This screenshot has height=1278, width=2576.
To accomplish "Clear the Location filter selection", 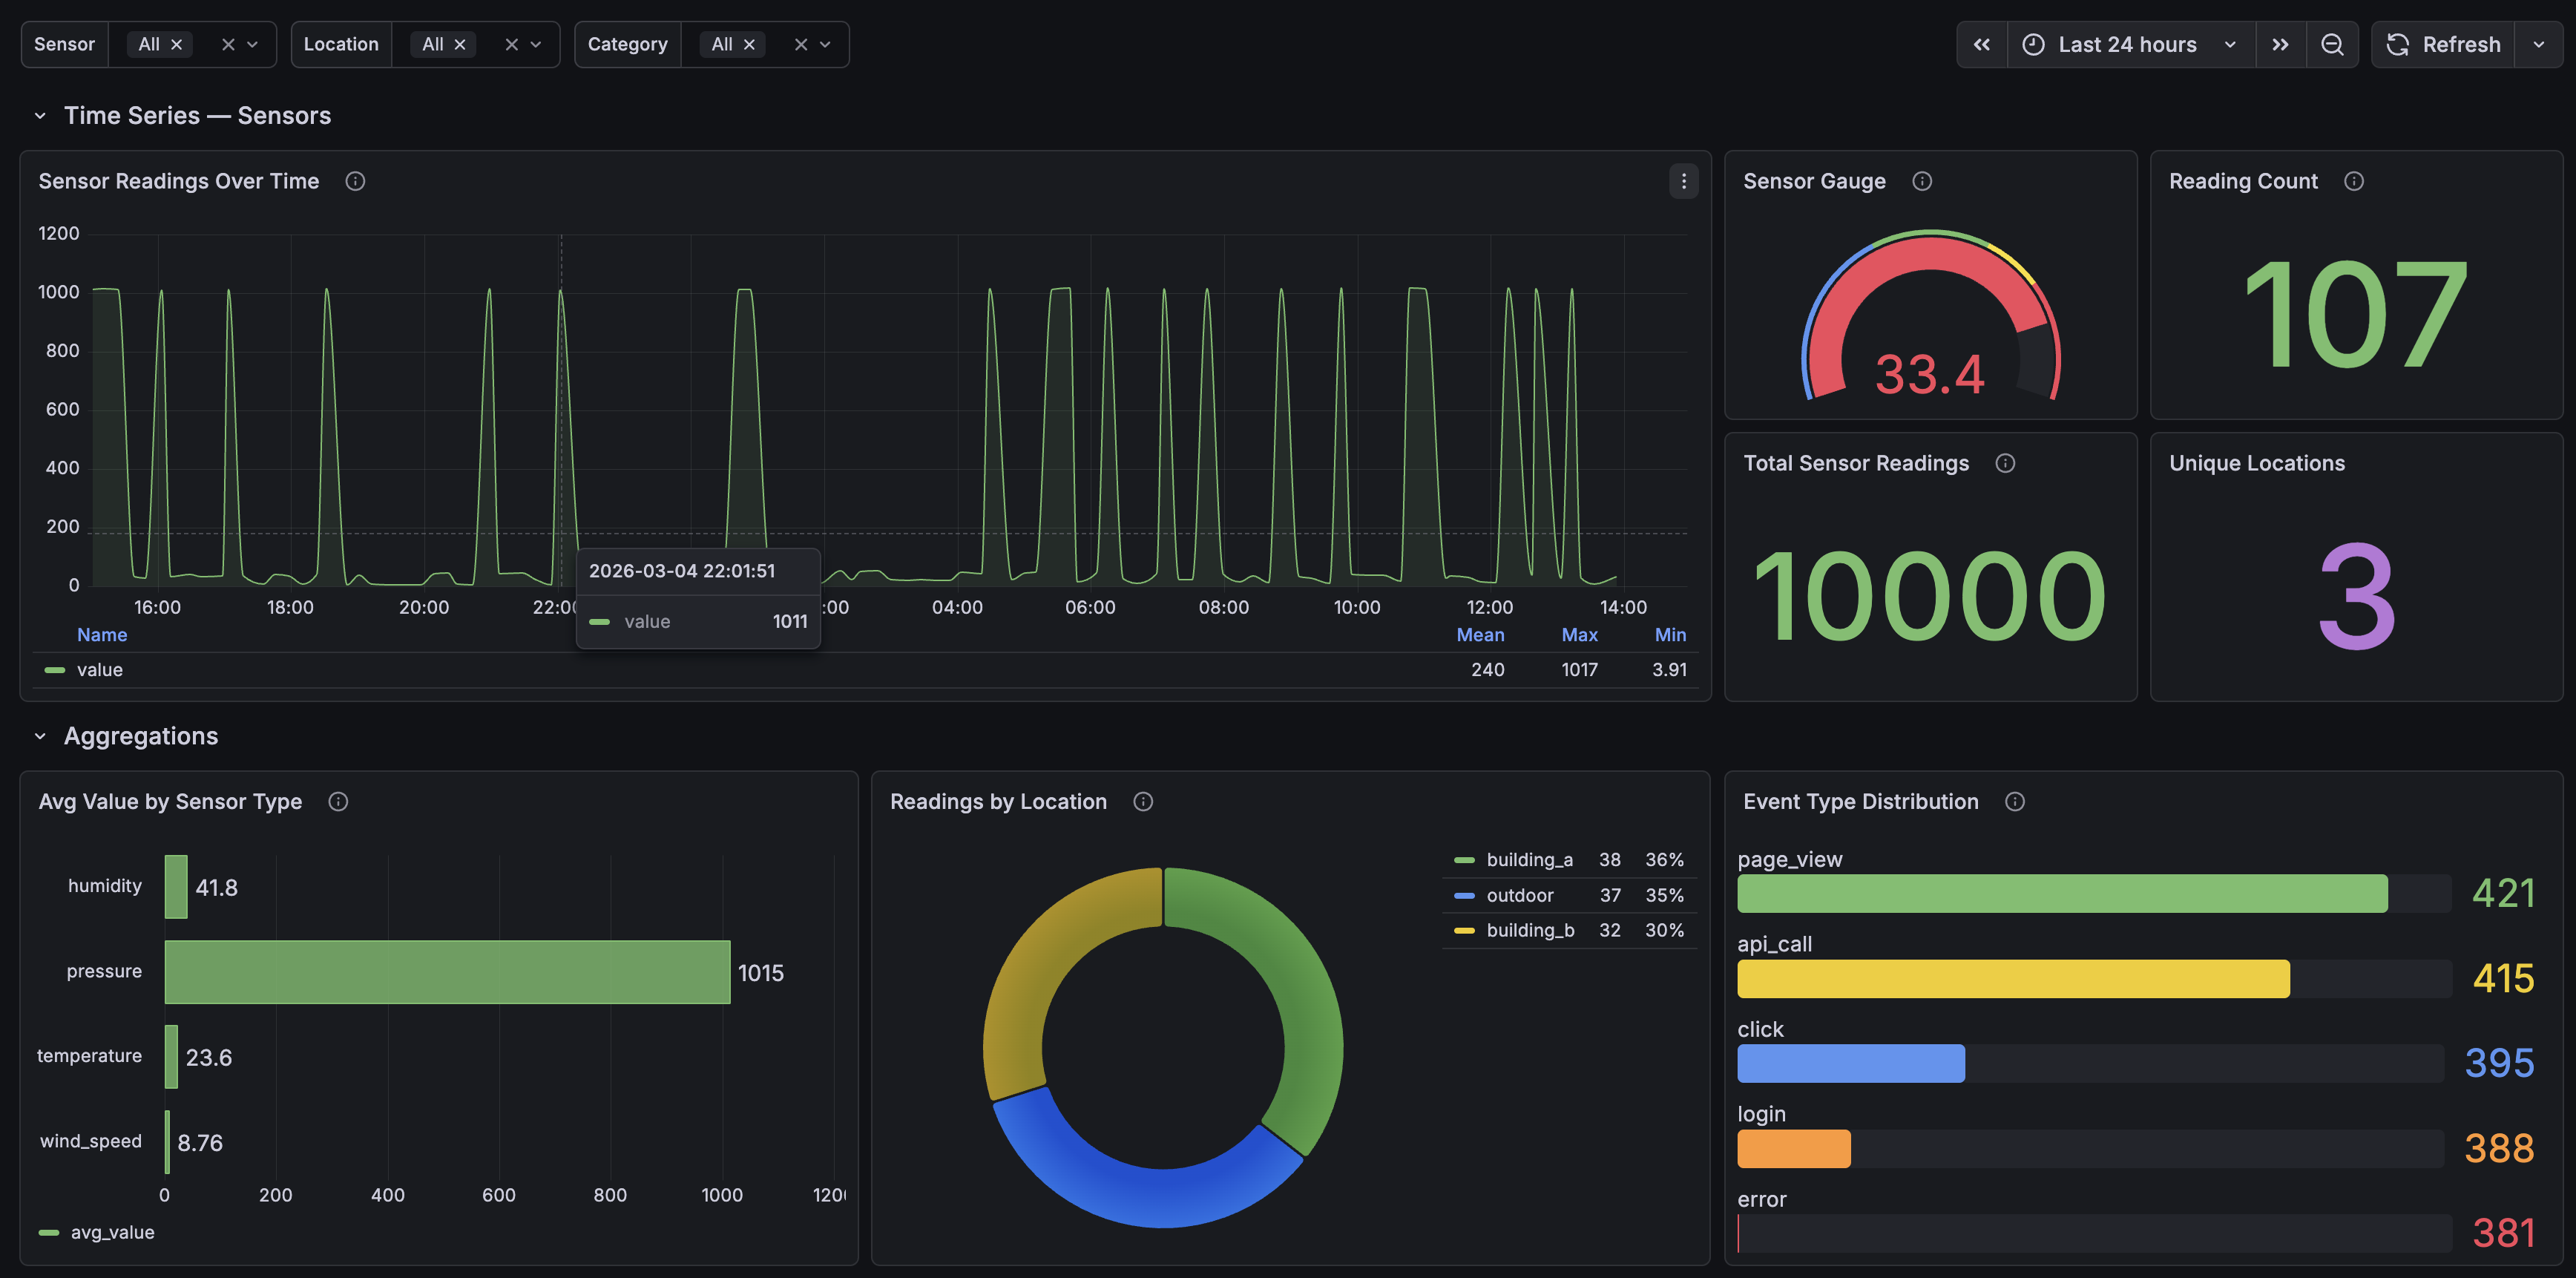I will click(x=511, y=45).
